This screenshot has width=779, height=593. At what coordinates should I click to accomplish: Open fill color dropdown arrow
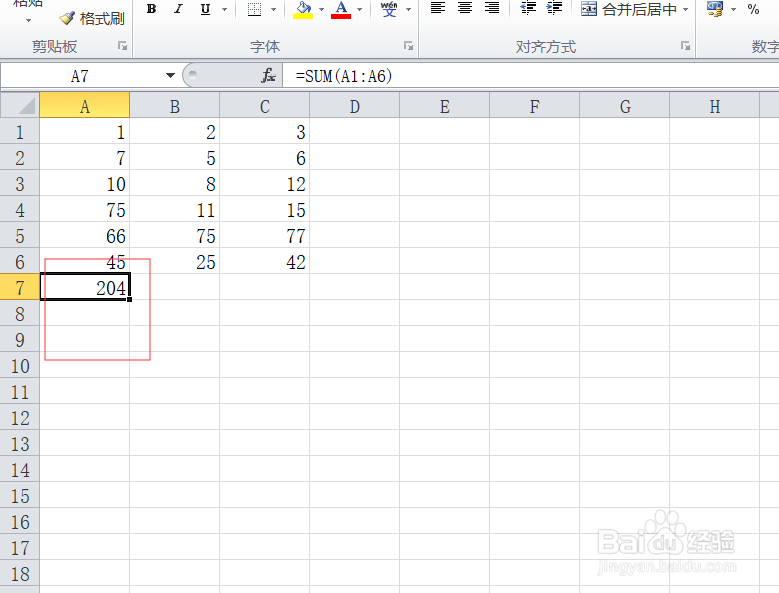pyautogui.click(x=321, y=9)
